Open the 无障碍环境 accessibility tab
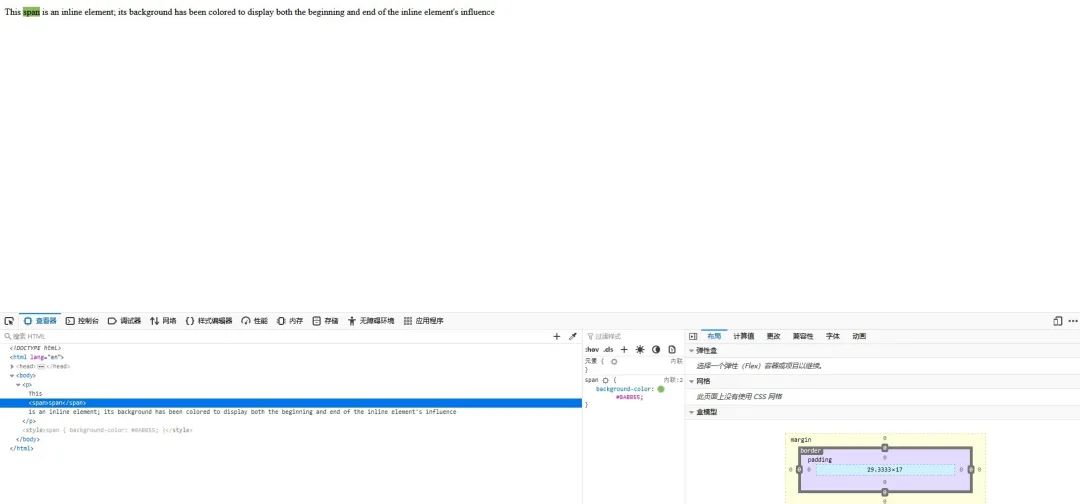Screen dimensions: 1080x504 pos(371,321)
